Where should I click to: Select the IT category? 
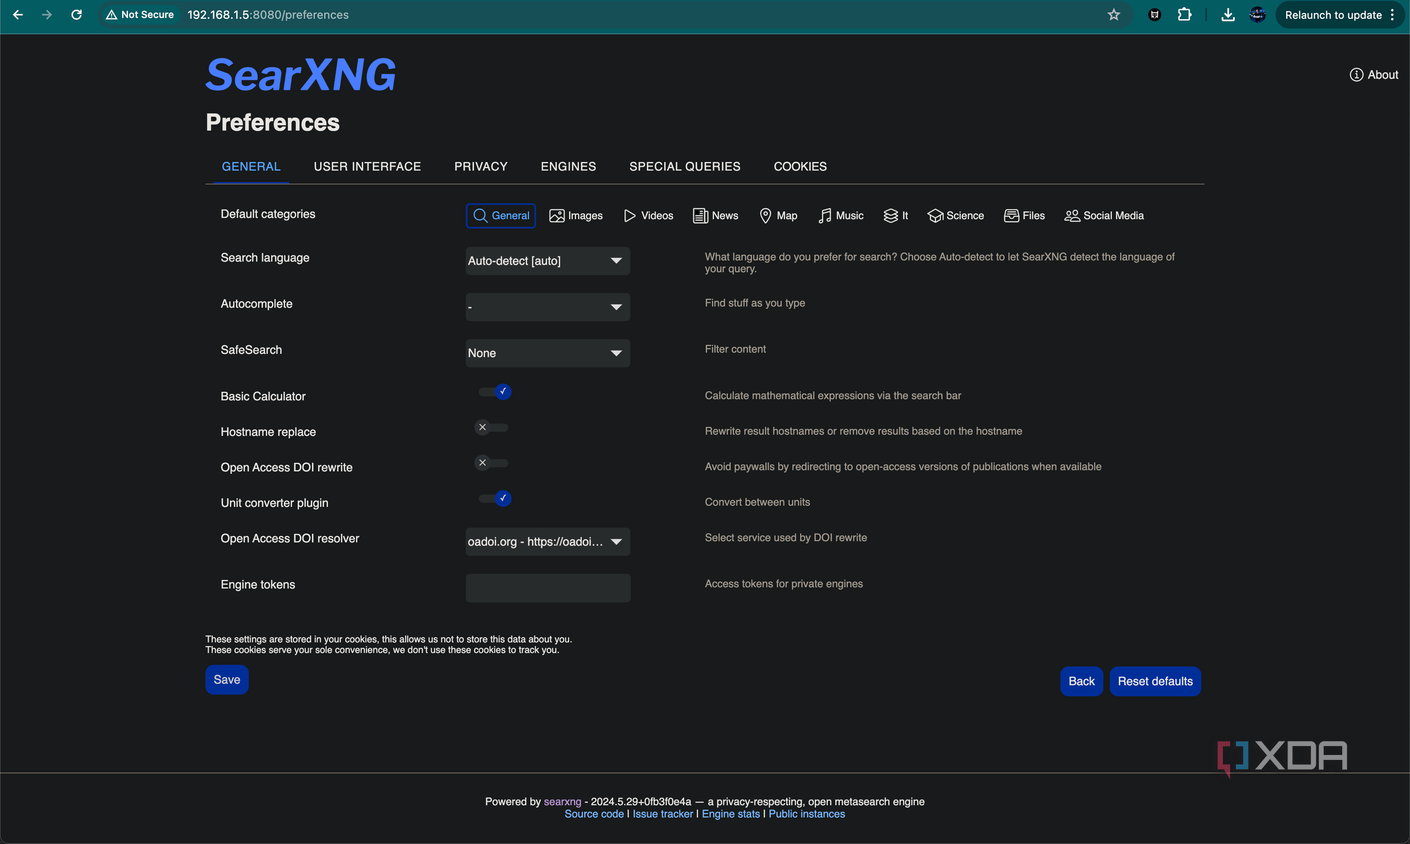(896, 215)
